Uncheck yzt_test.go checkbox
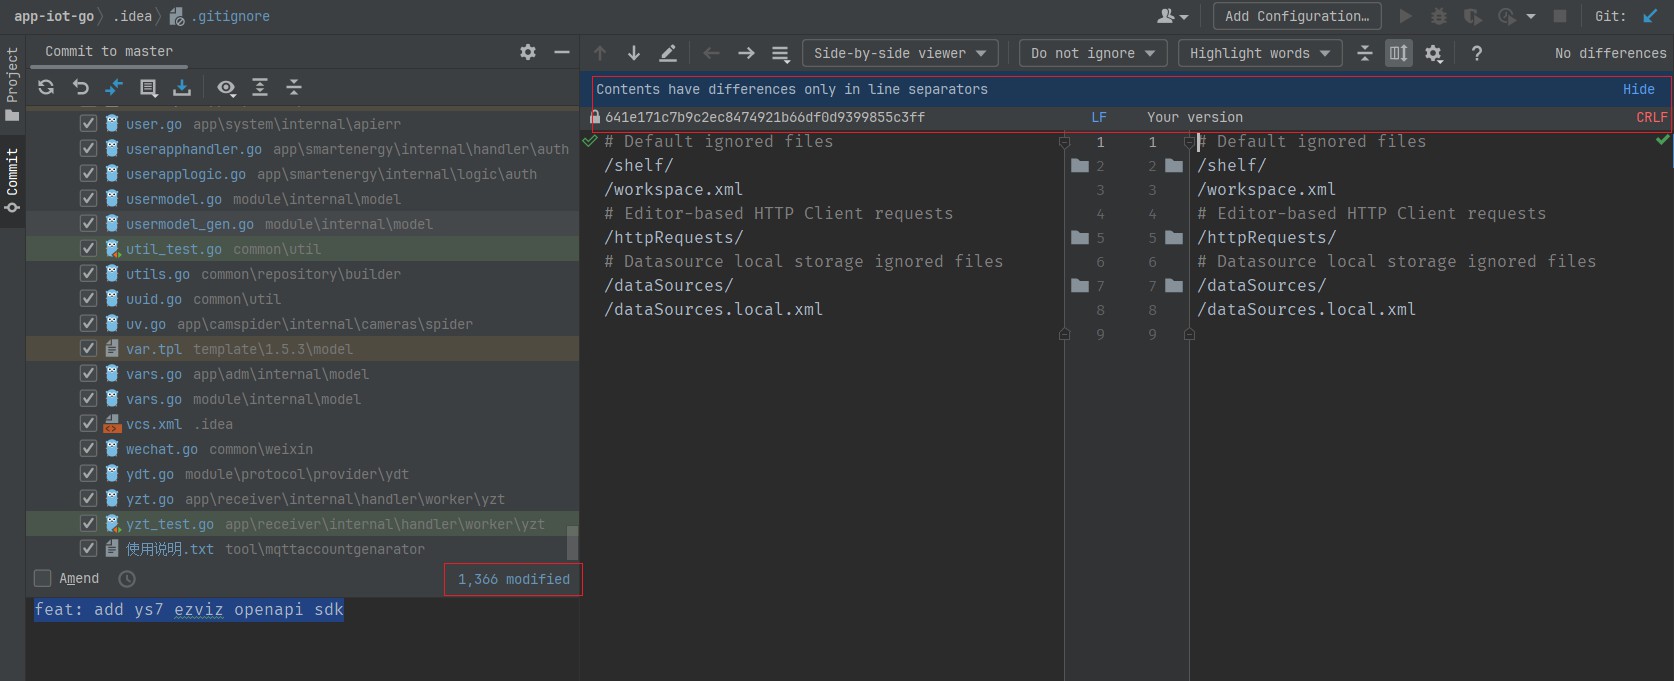The height and width of the screenshot is (681, 1674). (x=88, y=523)
